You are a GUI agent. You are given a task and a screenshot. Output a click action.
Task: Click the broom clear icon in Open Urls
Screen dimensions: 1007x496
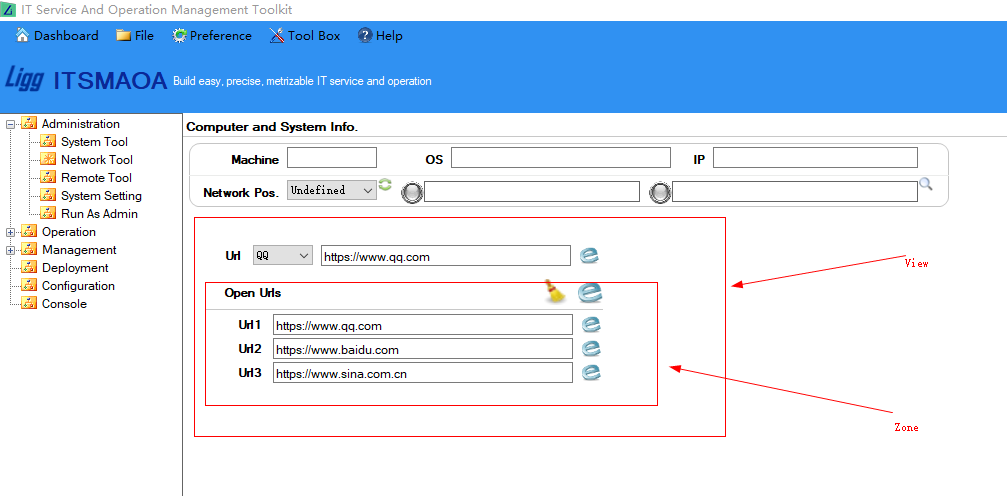point(556,291)
